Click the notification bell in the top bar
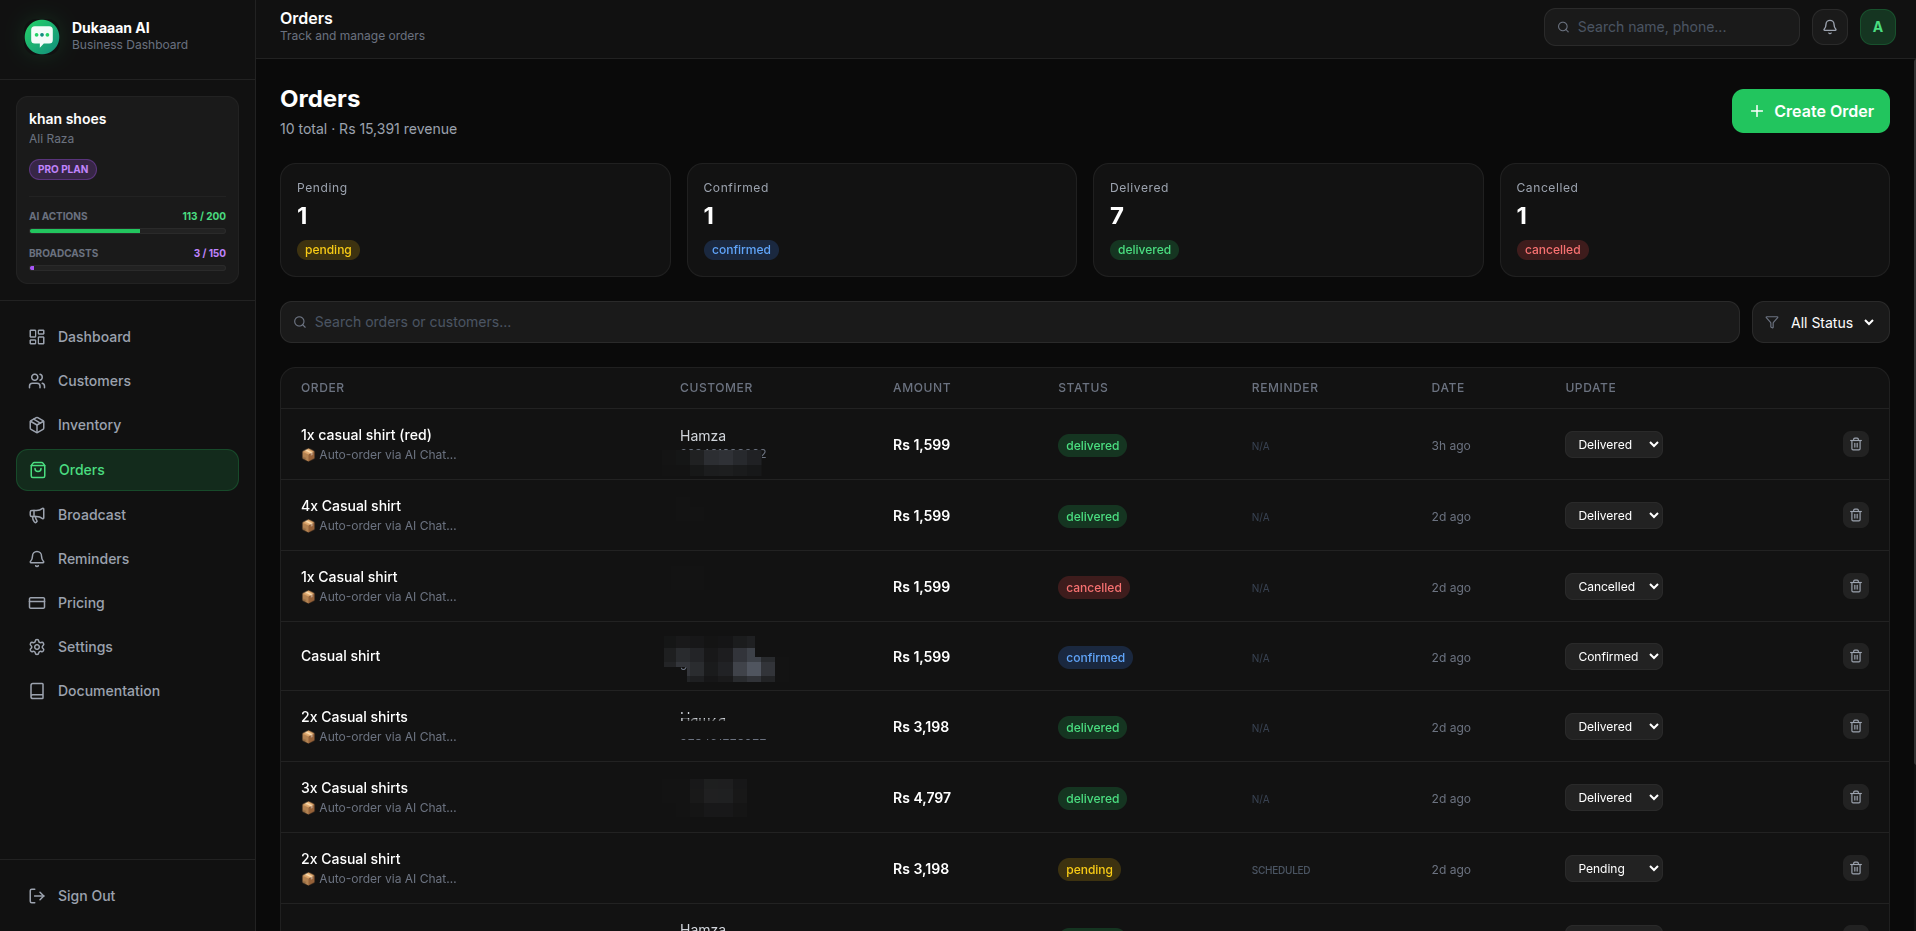Screen dimensions: 1916x931 (x=1830, y=27)
